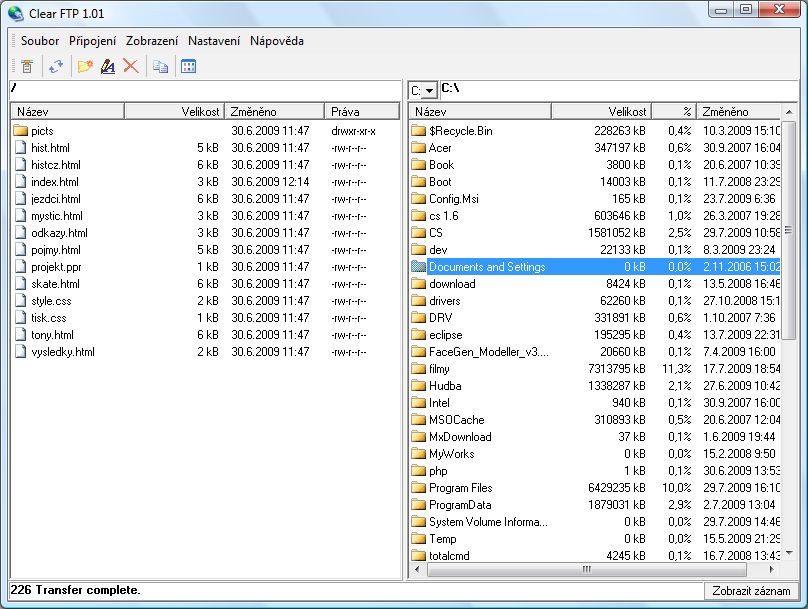Click the refresh arrows toolbar icon
Viewport: 808px width, 609px height.
click(x=56, y=66)
